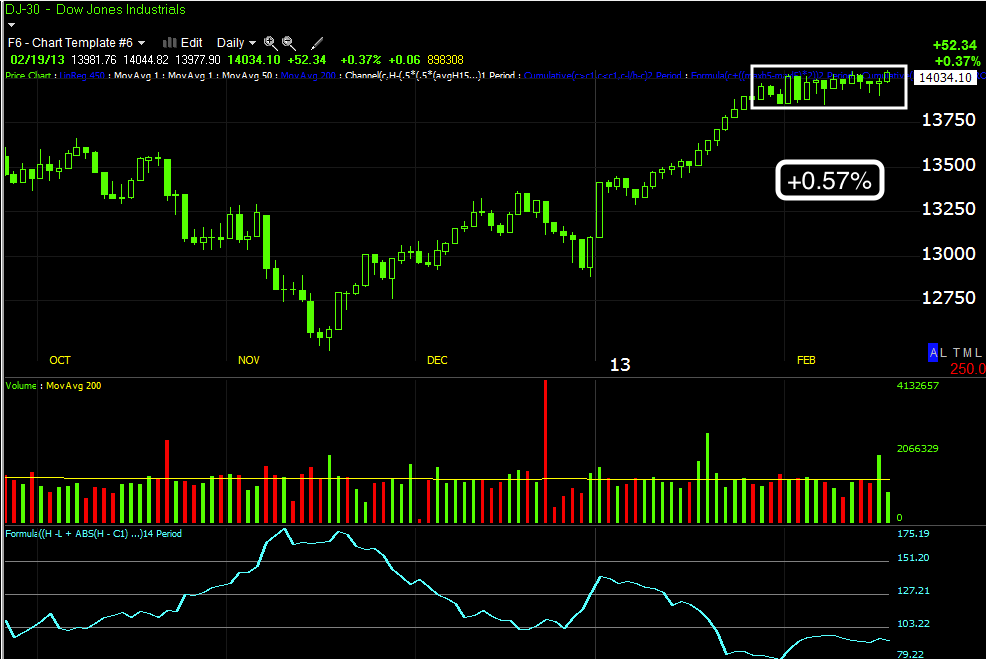Click the DJ-30 - Dow Jones Industrials title
The height and width of the screenshot is (659, 986).
pos(95,9)
